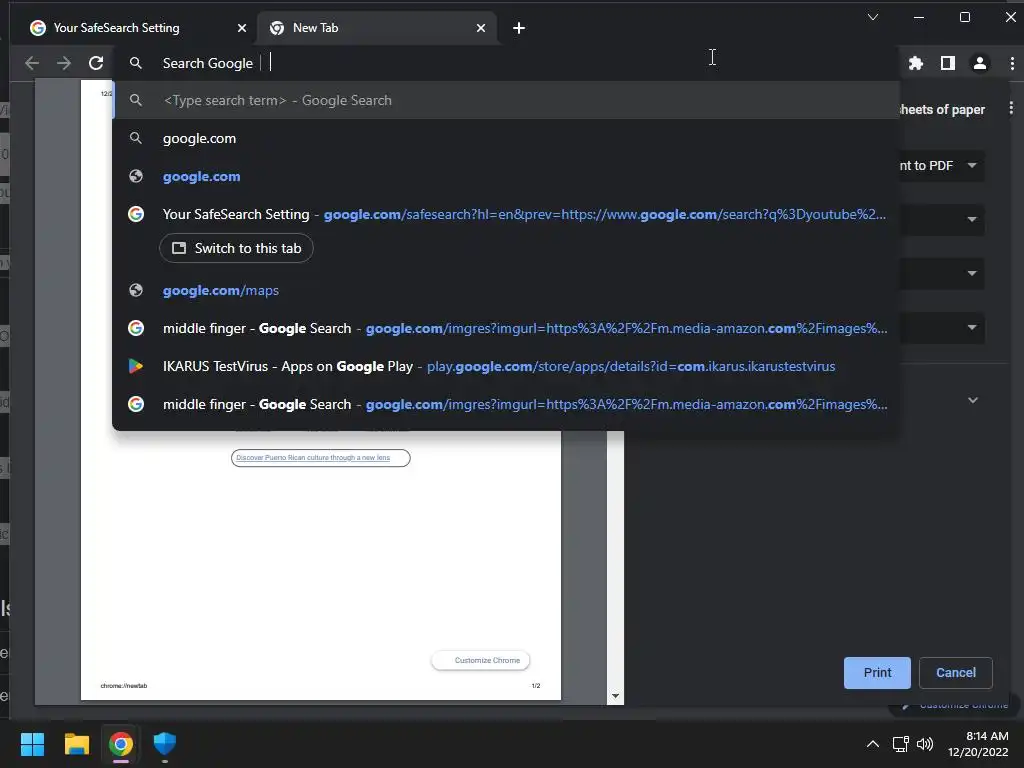The image size is (1024, 768).
Task: Open IKARUS TestVirus Google Play suggestion
Action: 506,366
